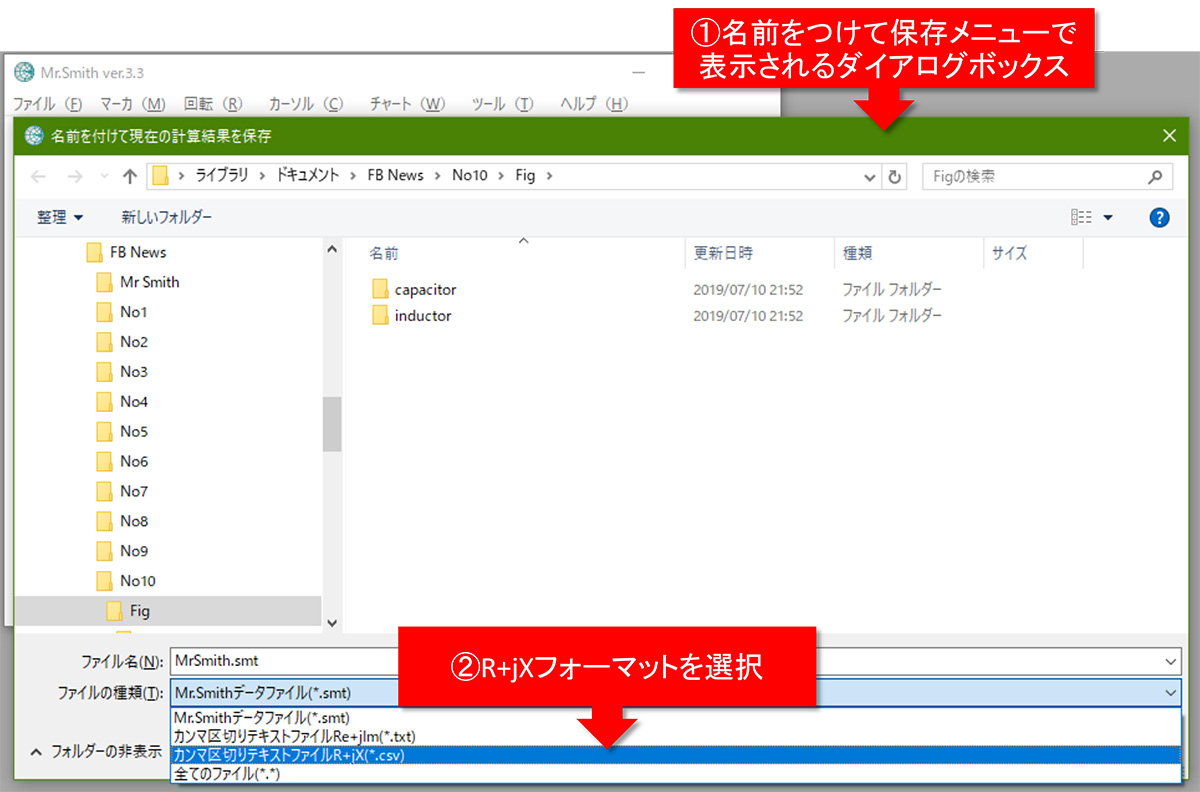Click the inductor folder icon

tap(380, 315)
